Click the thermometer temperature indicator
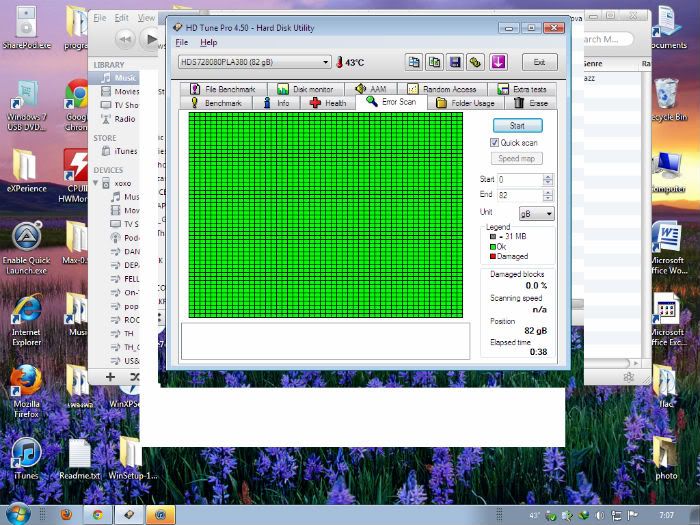 (340, 62)
